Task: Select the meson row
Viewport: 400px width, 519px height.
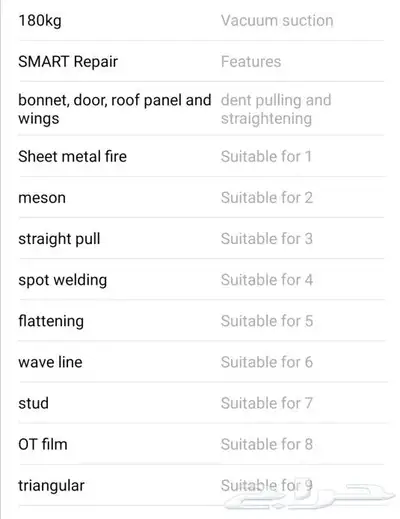Action: [x=201, y=198]
